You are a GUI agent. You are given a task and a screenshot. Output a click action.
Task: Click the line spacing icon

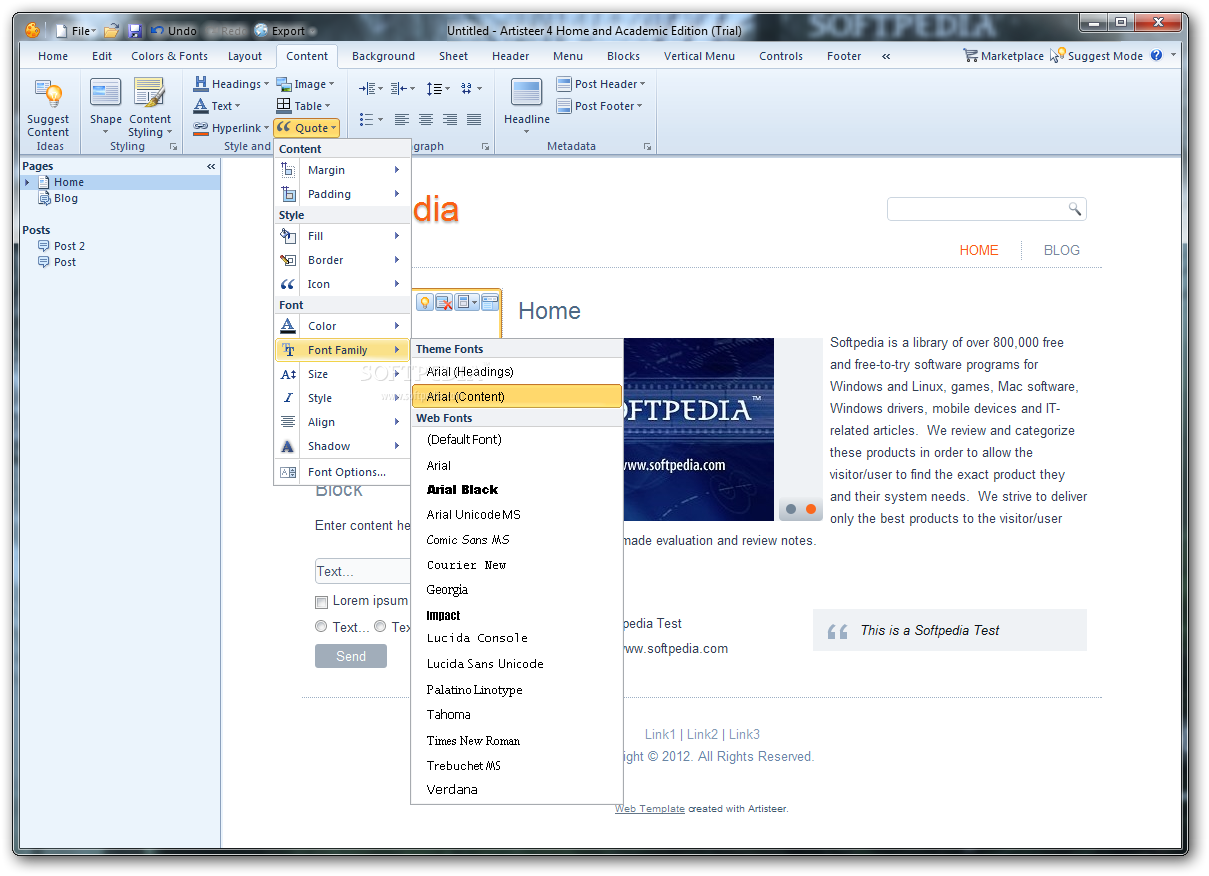click(433, 88)
